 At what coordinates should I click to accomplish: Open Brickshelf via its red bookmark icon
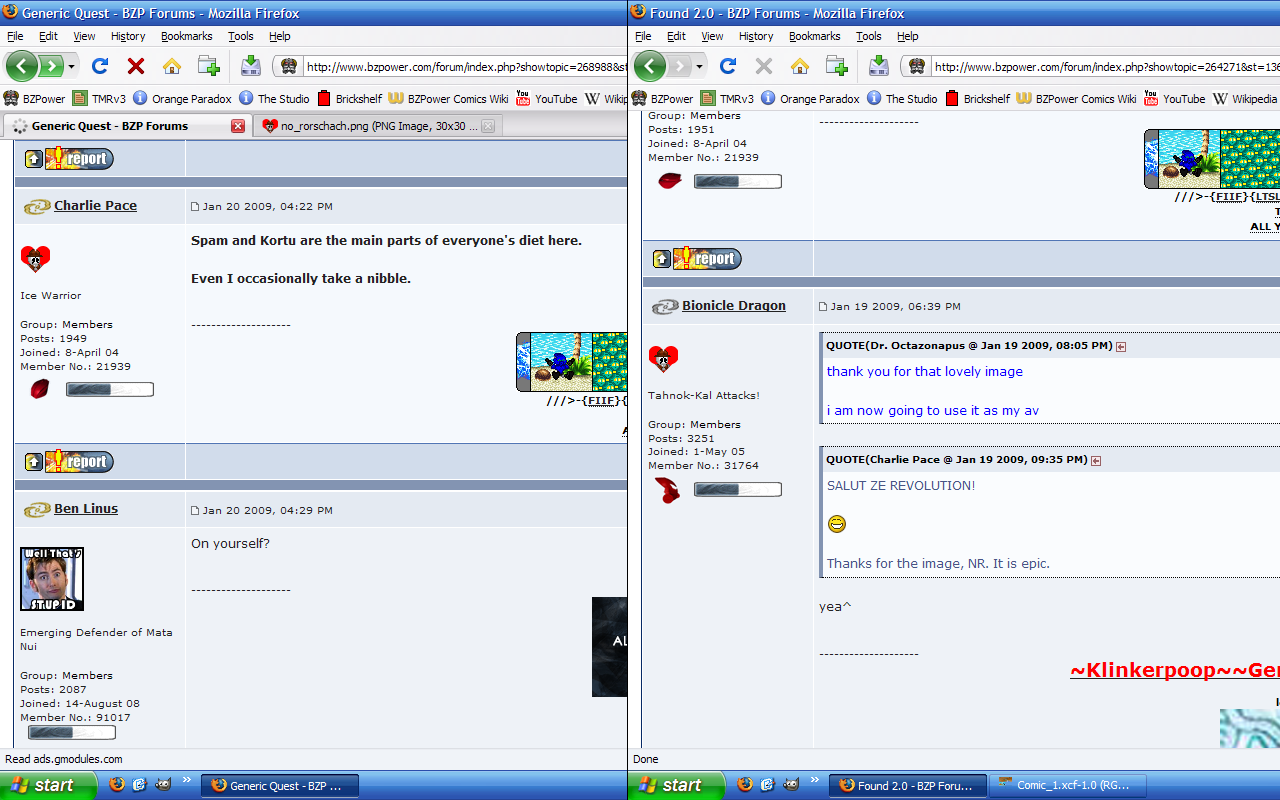pos(323,98)
